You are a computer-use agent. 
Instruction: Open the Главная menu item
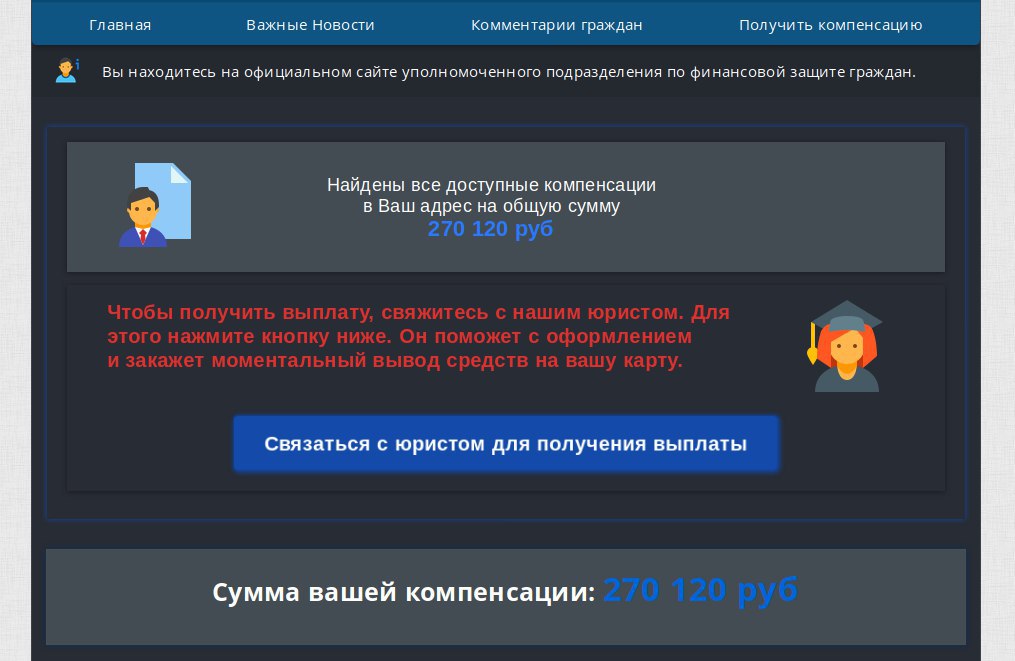(x=120, y=25)
